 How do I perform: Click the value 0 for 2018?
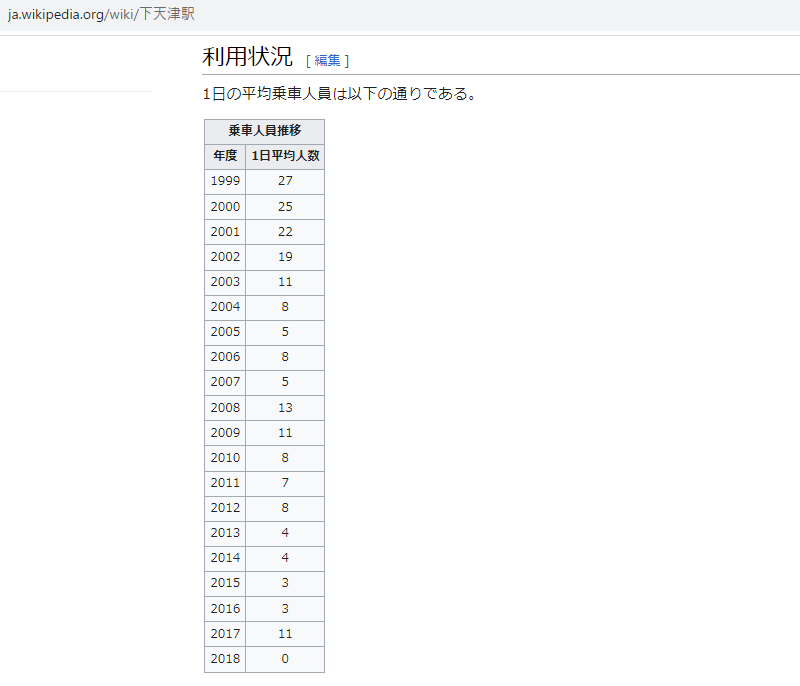(x=285, y=659)
